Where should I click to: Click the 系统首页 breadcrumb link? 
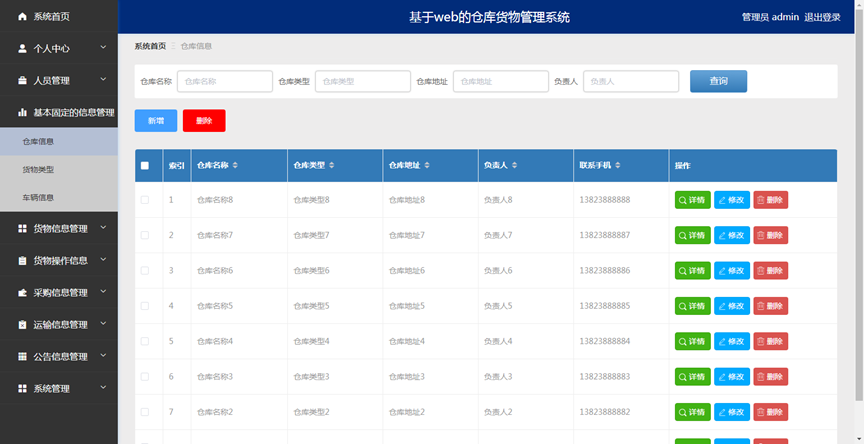click(x=150, y=46)
